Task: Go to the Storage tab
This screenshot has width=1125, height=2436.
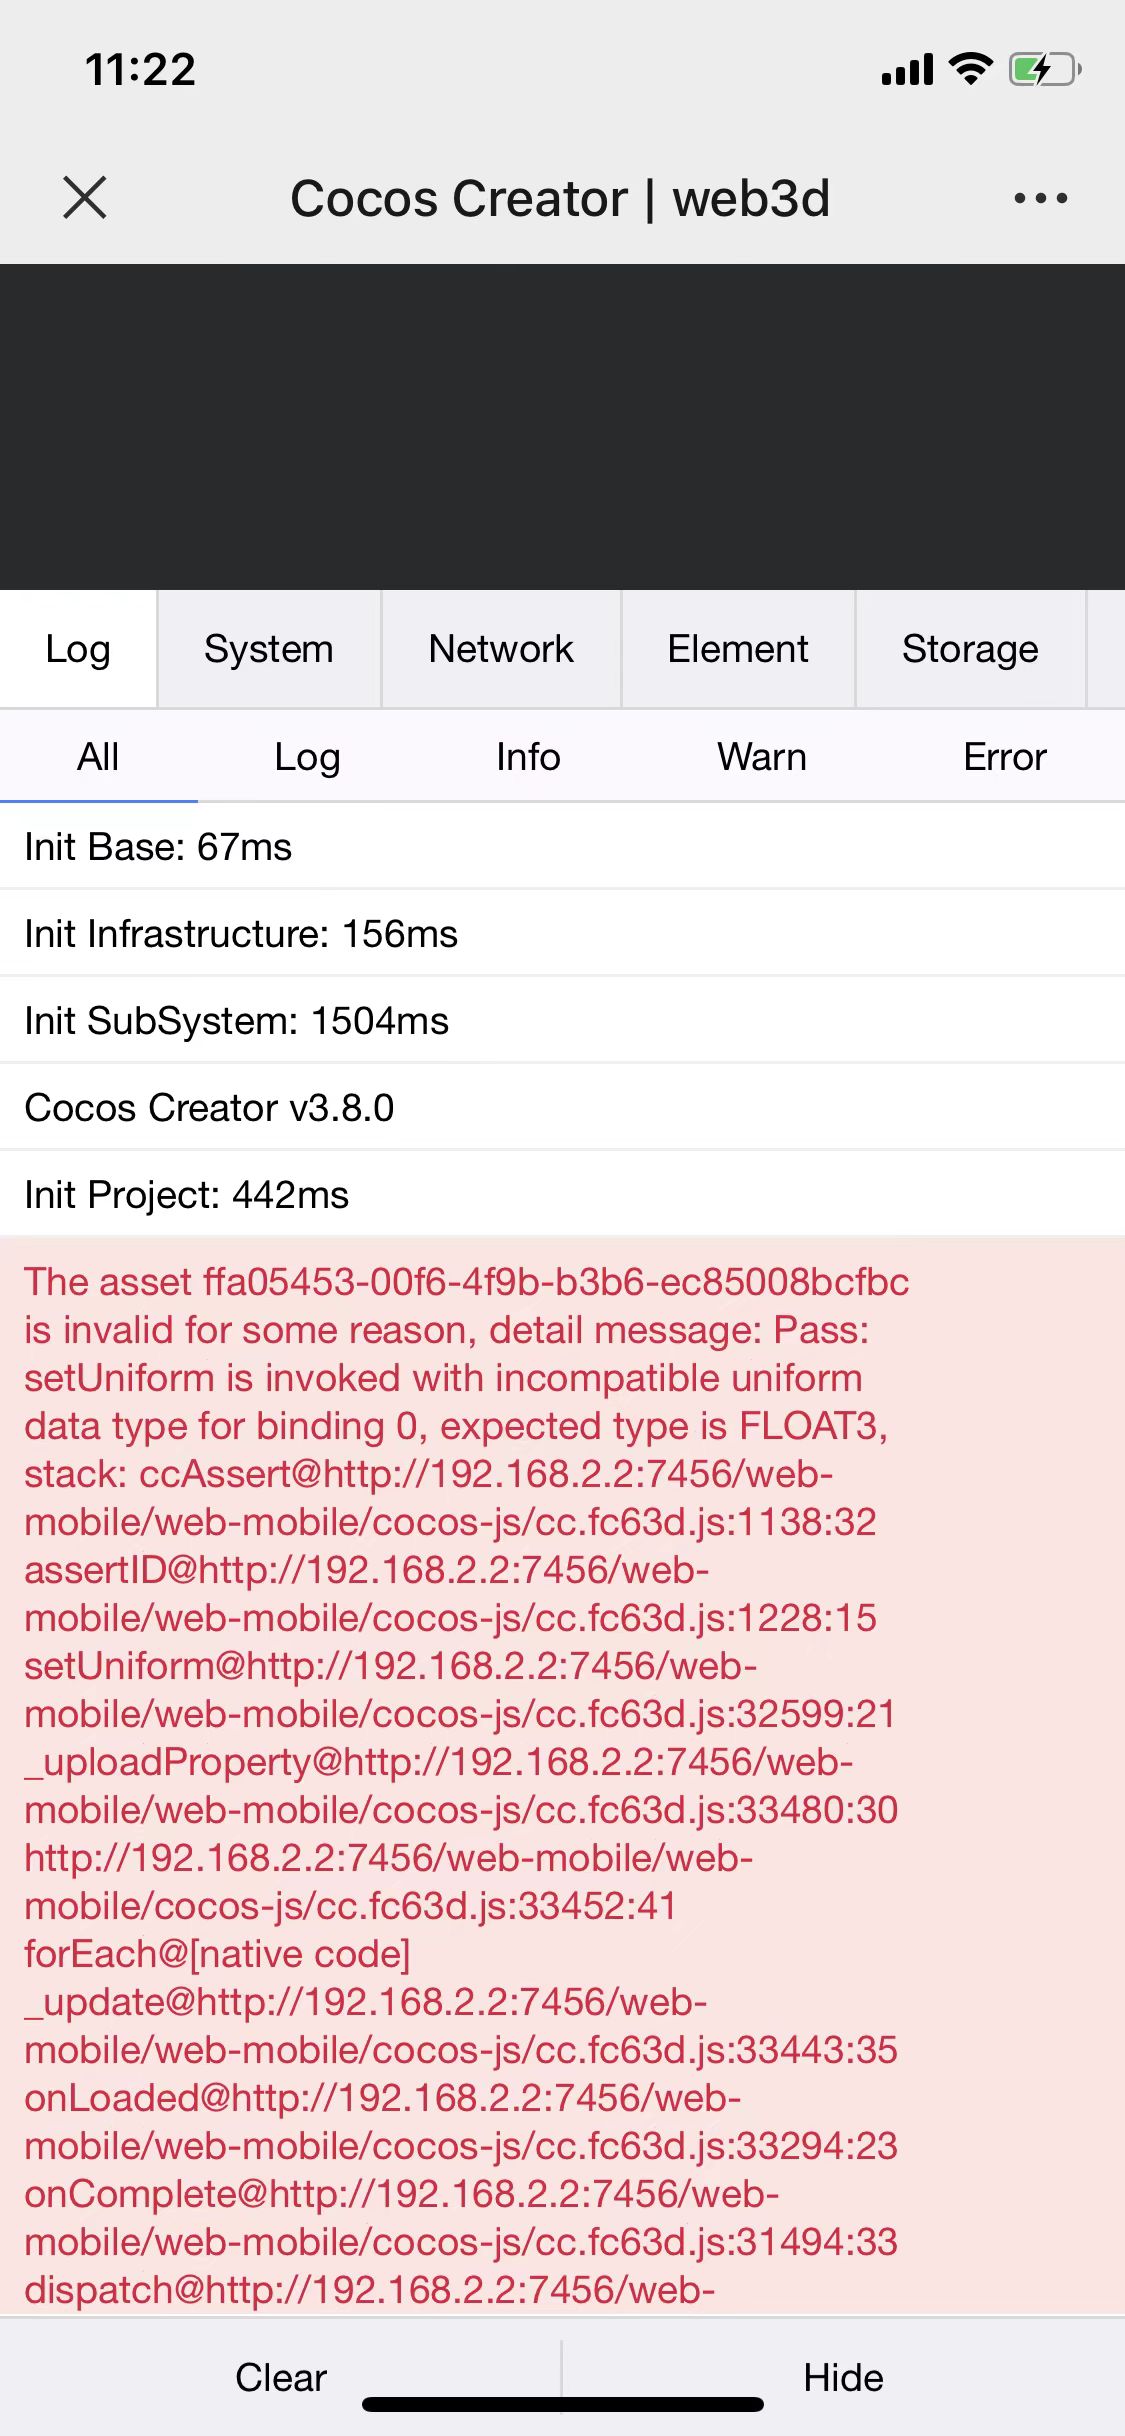Action: point(970,649)
